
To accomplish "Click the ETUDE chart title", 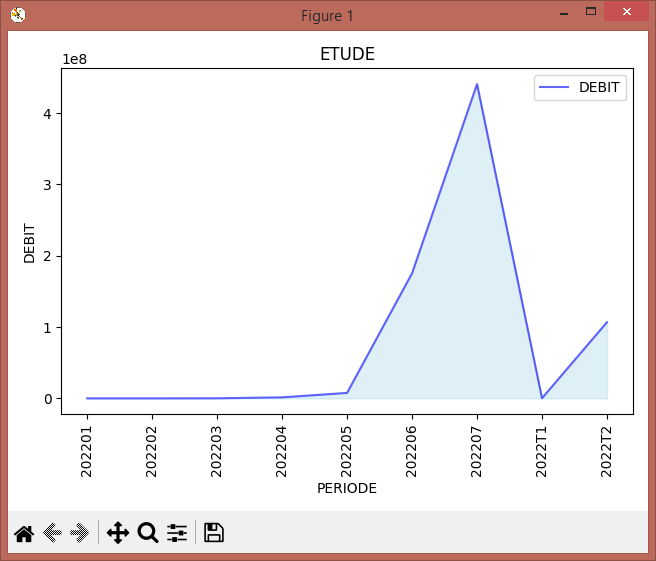I will (x=347, y=54).
